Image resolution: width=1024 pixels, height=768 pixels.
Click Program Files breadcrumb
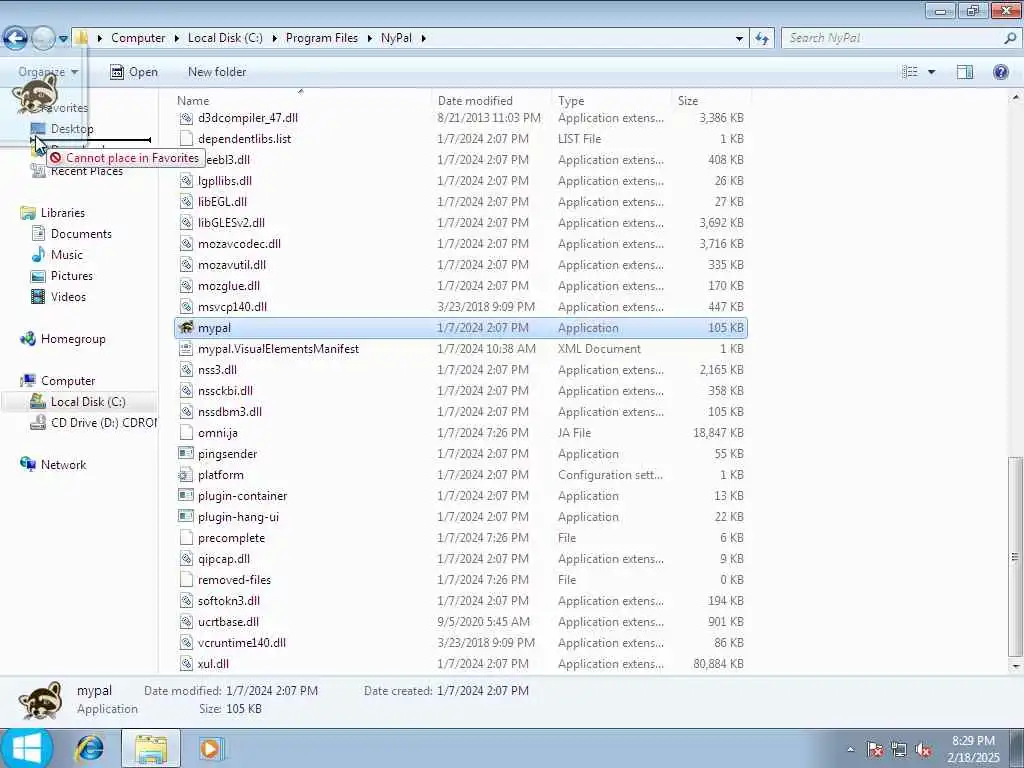(x=322, y=38)
